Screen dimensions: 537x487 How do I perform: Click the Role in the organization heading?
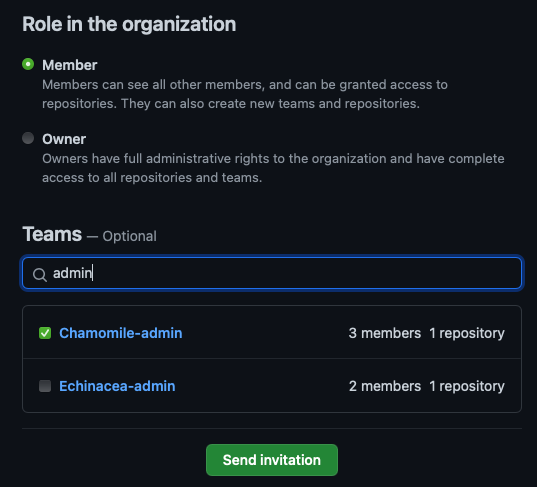click(129, 24)
